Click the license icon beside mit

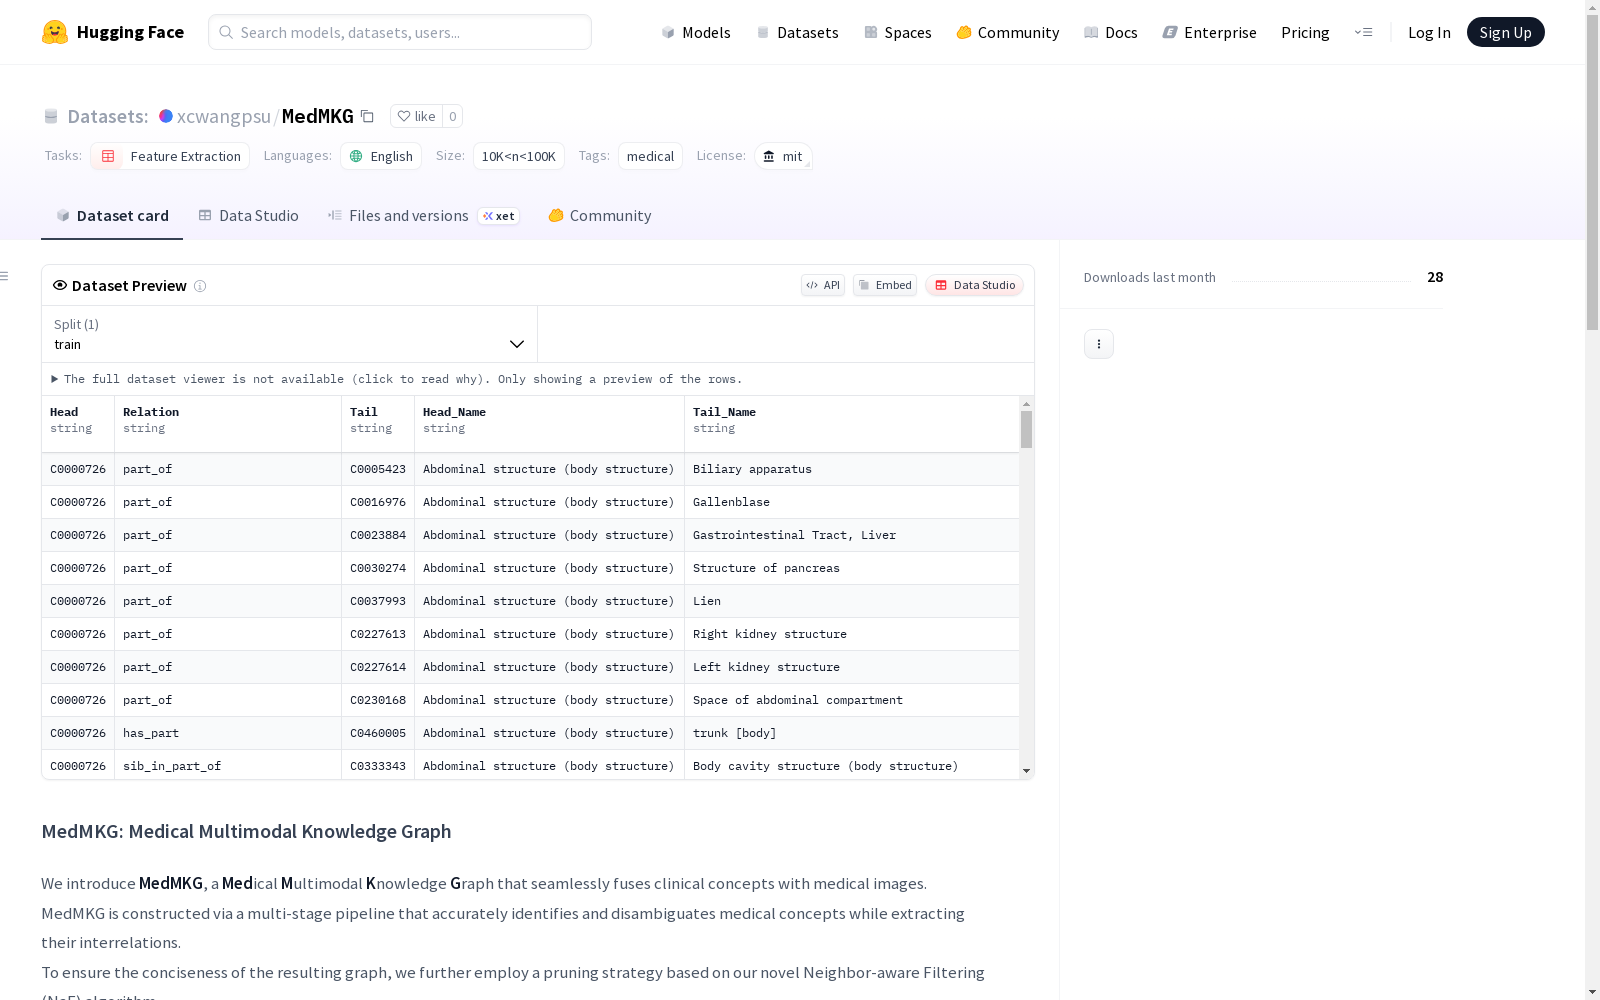pos(769,156)
